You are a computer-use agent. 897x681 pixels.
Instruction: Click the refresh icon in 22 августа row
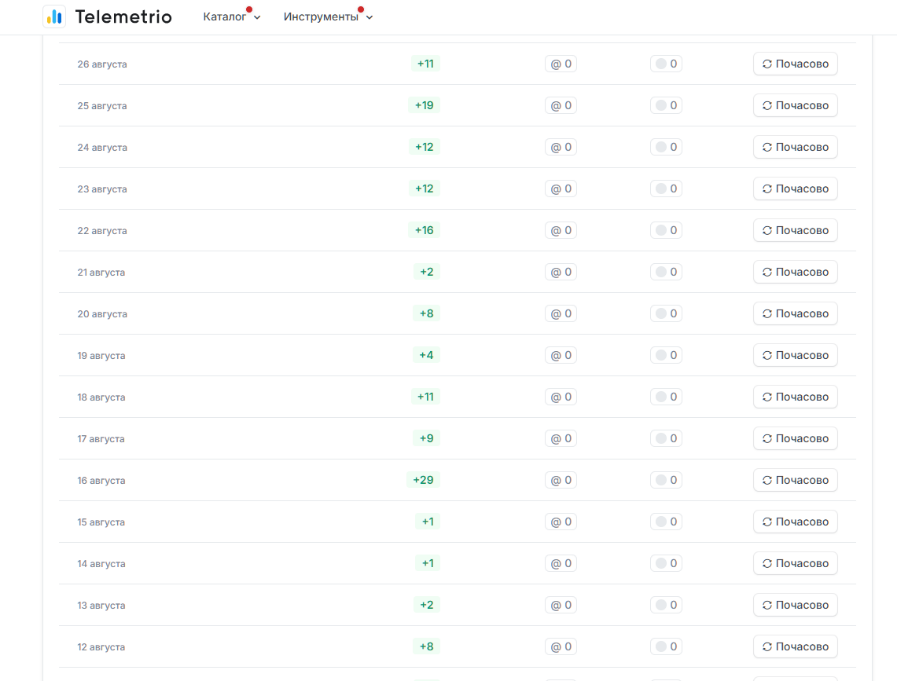point(767,231)
